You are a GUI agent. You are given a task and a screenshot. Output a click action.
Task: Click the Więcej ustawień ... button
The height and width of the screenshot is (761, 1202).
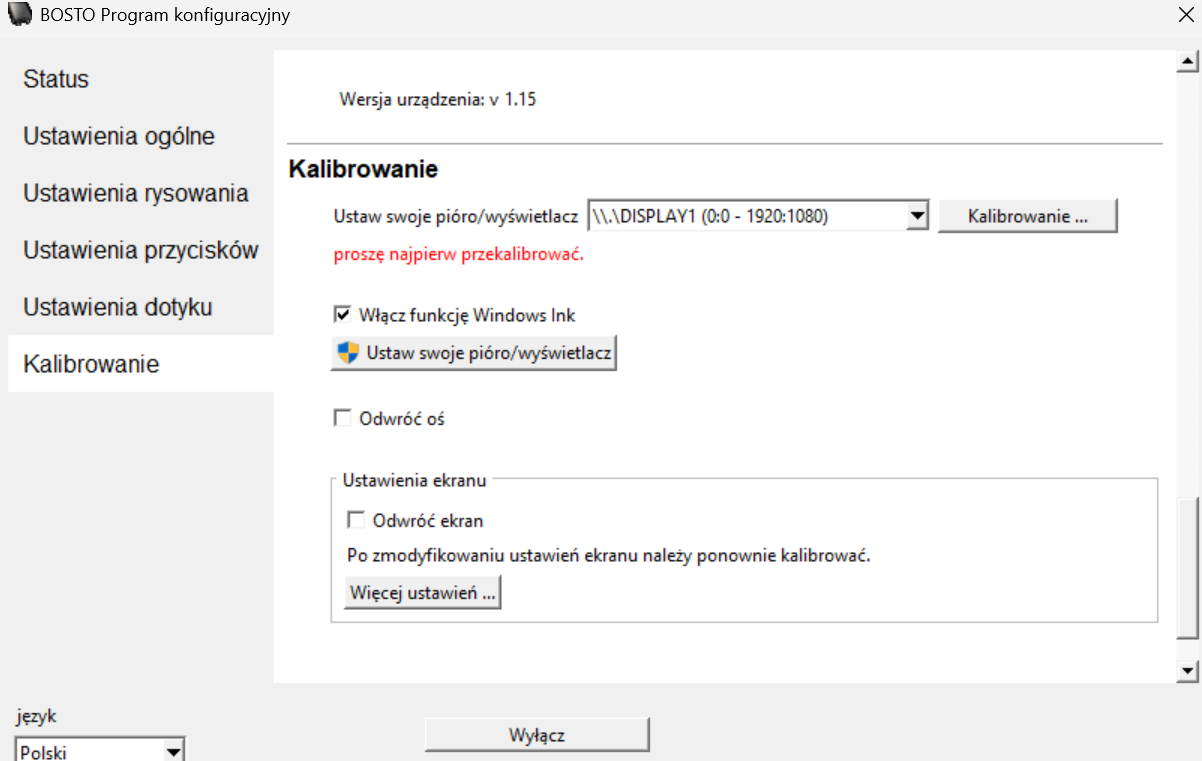click(422, 593)
